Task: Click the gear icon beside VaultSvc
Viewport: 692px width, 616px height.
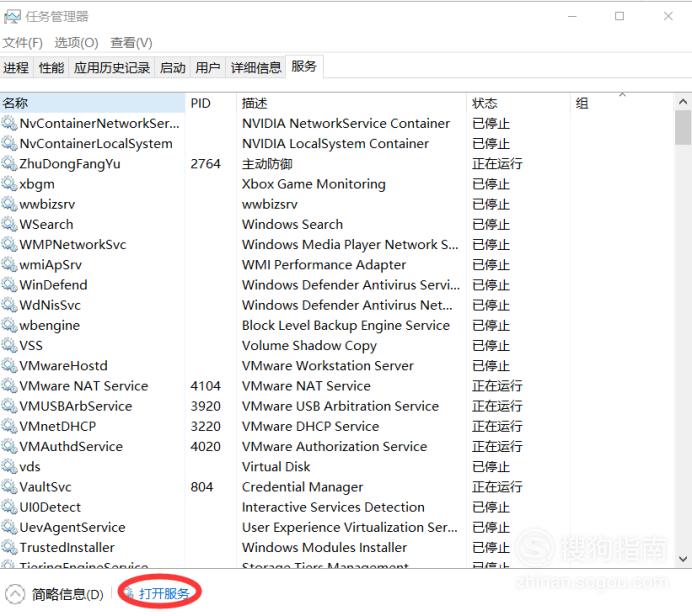Action: pyautogui.click(x=9, y=487)
